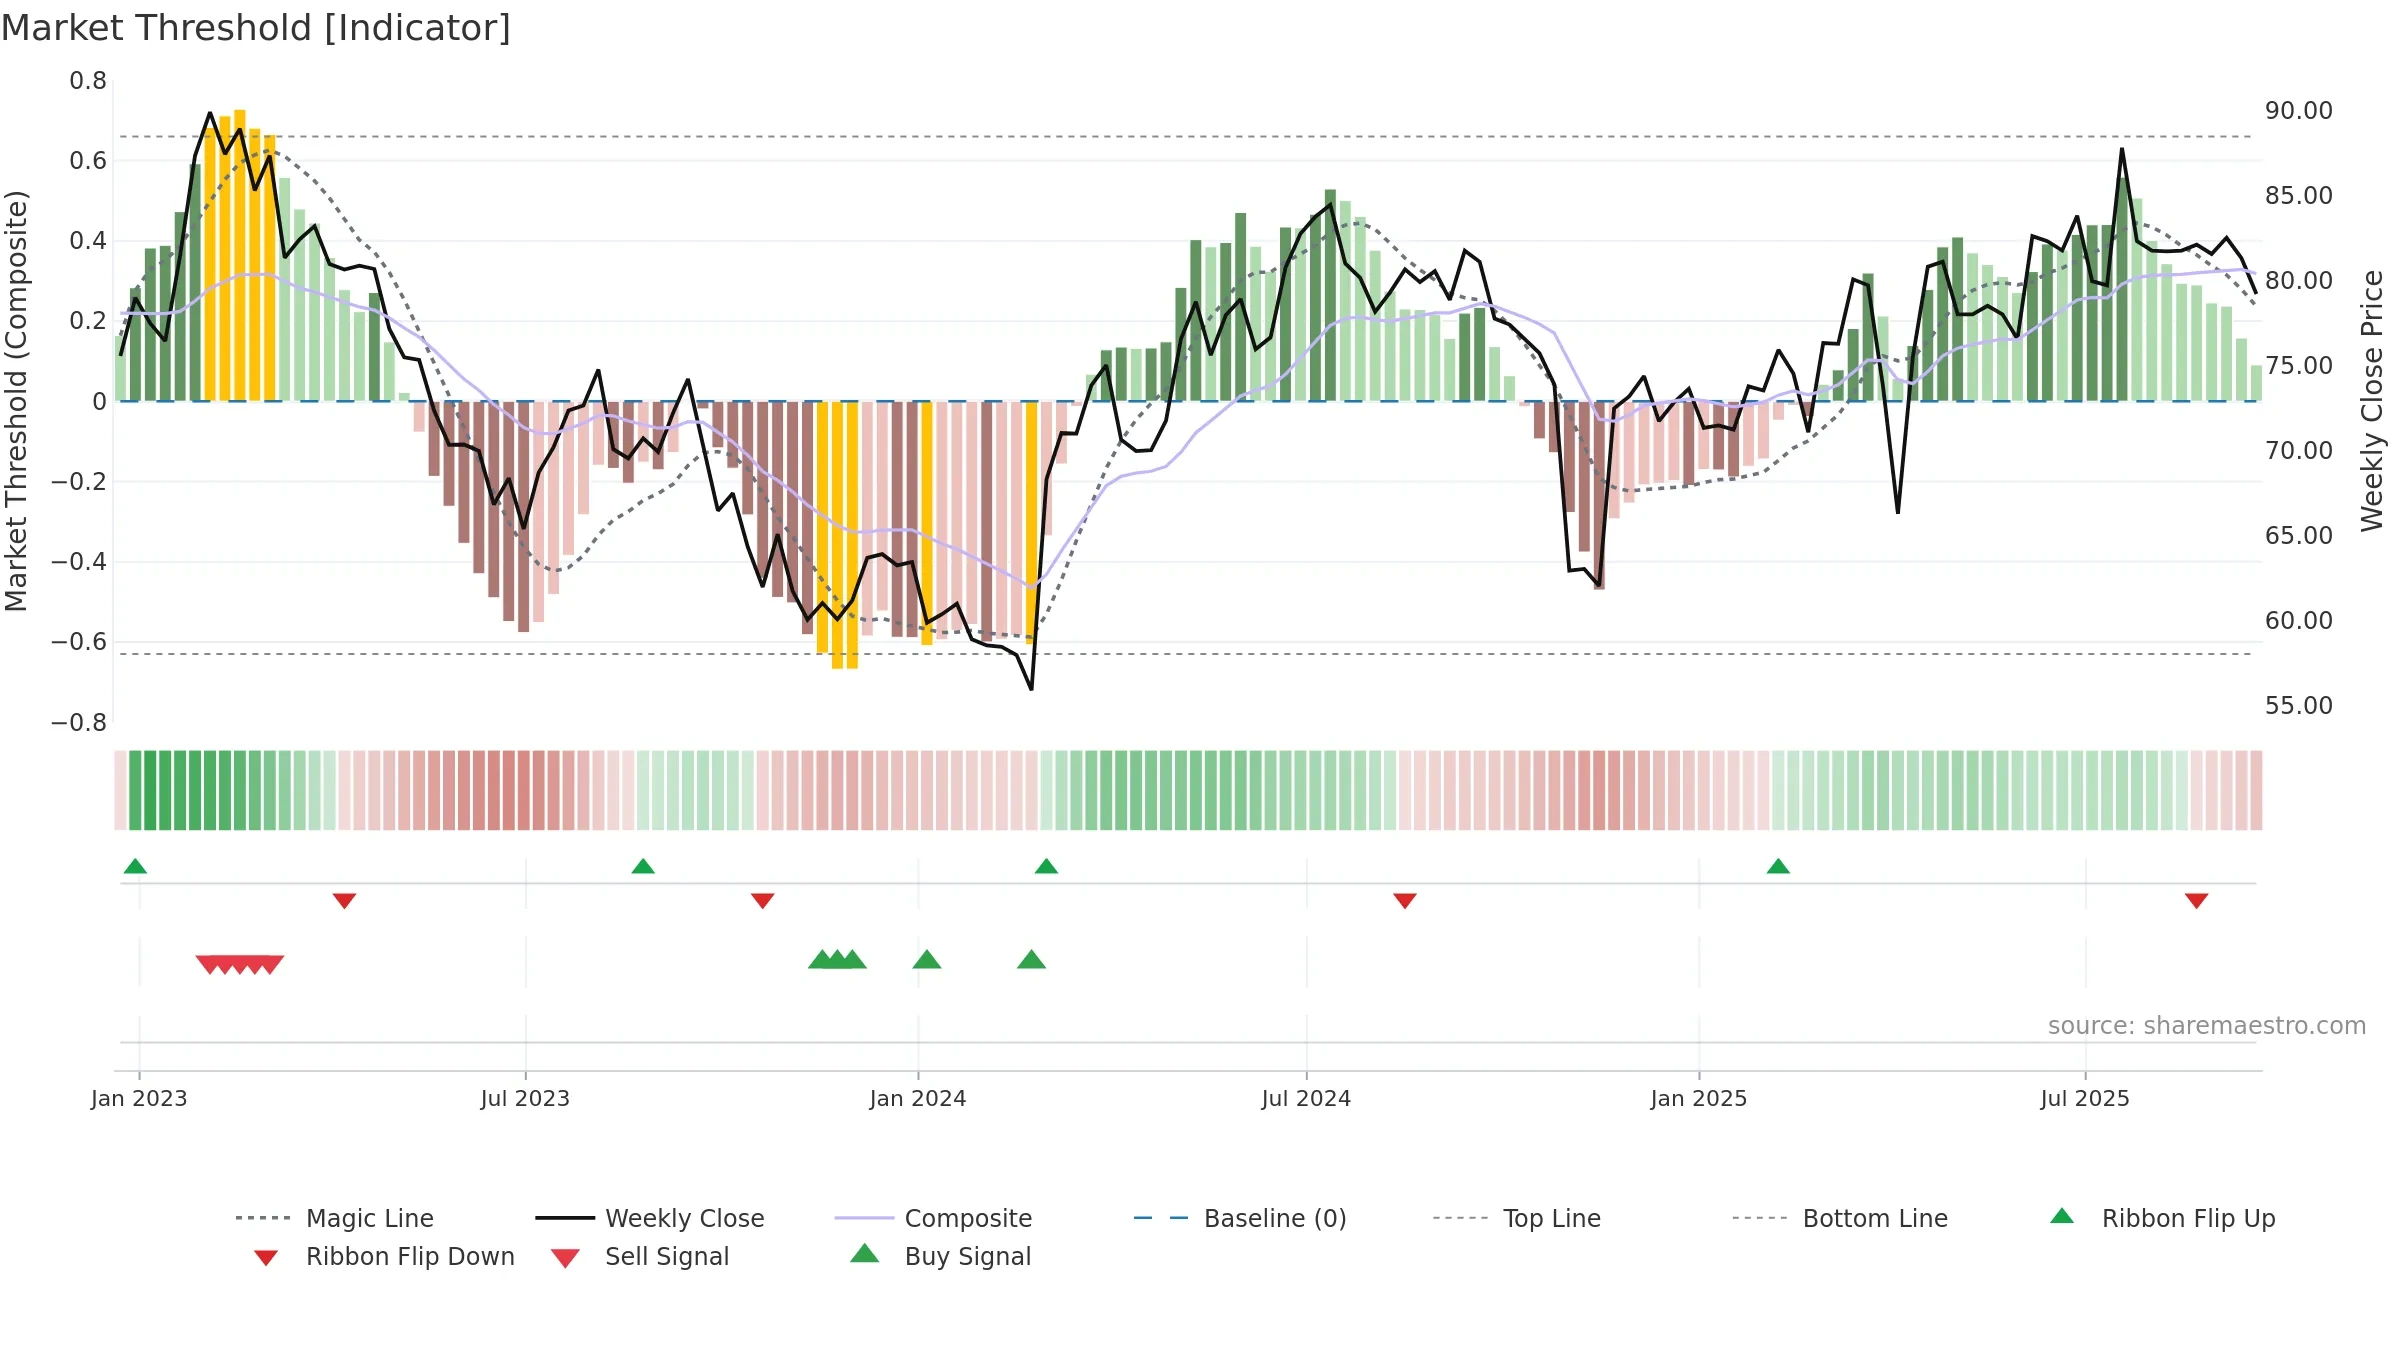This screenshot has height=1350, width=2400.
Task: Click the Jan 2023 axis label
Action: pyautogui.click(x=139, y=1099)
